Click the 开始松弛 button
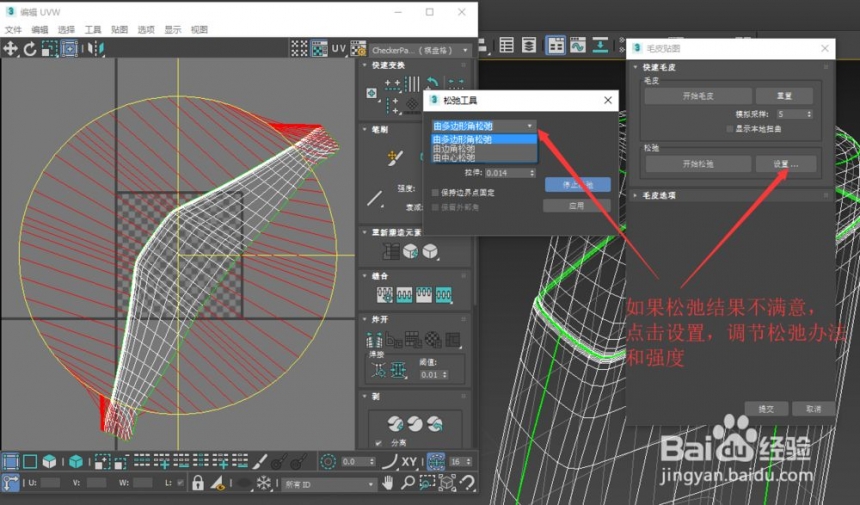Image resolution: width=860 pixels, height=505 pixels. click(x=698, y=164)
